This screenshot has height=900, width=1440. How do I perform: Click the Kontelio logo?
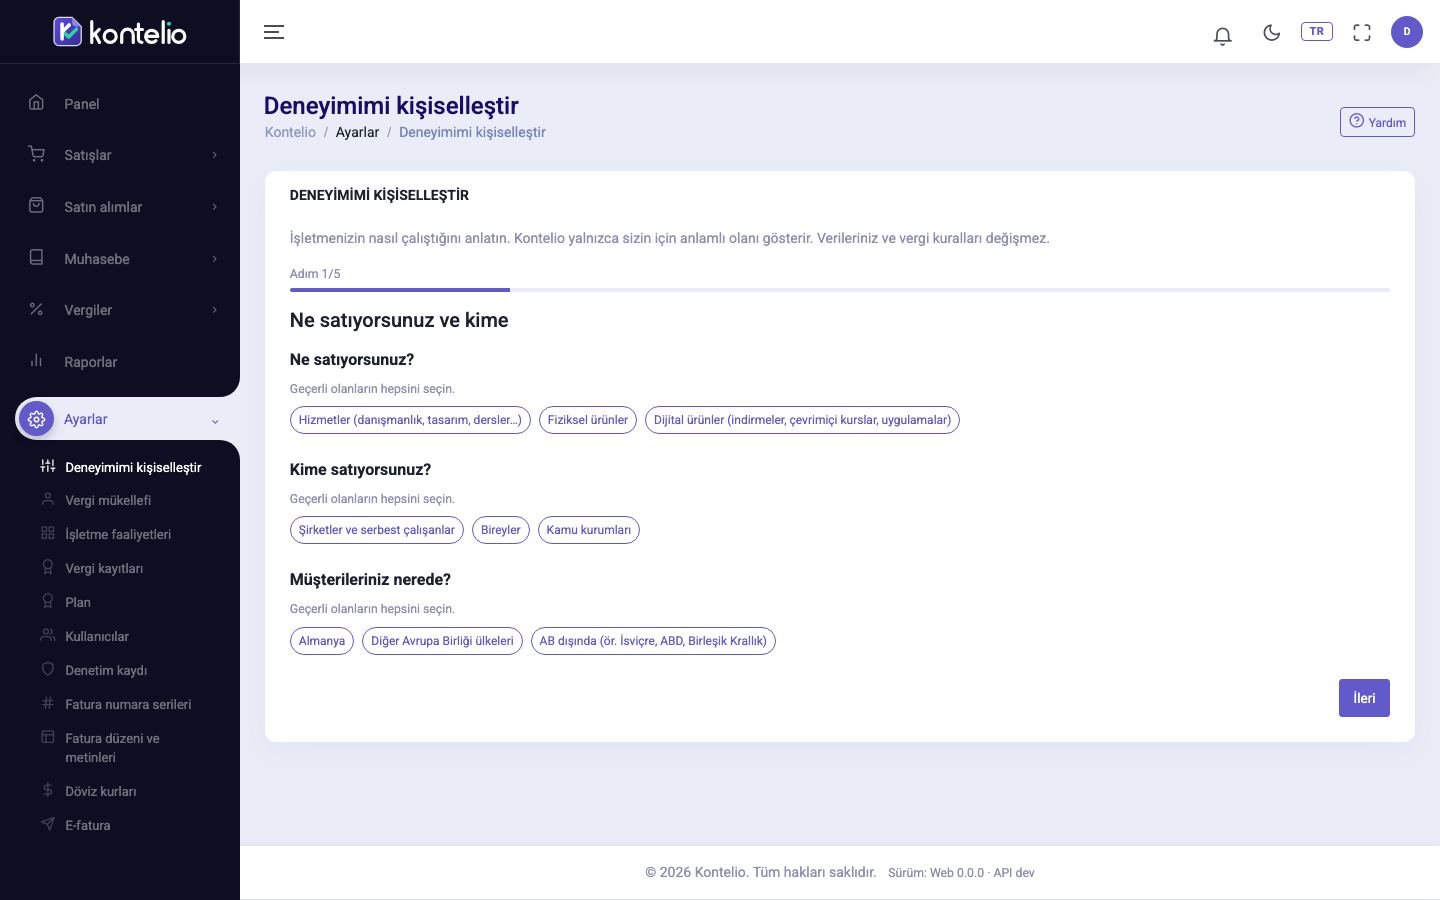click(x=120, y=32)
